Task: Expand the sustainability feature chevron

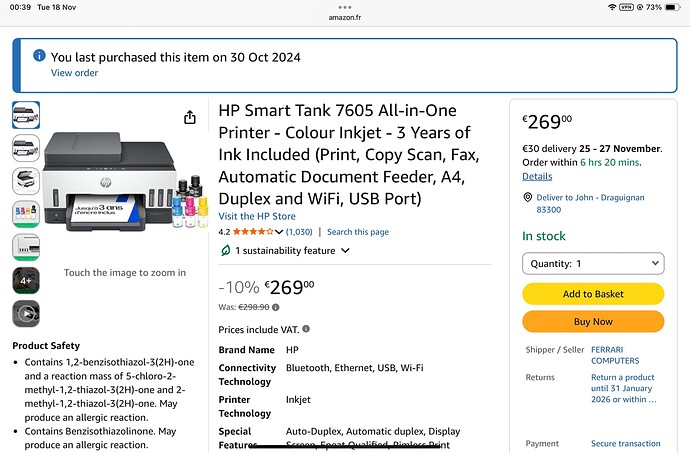Action: [346, 250]
